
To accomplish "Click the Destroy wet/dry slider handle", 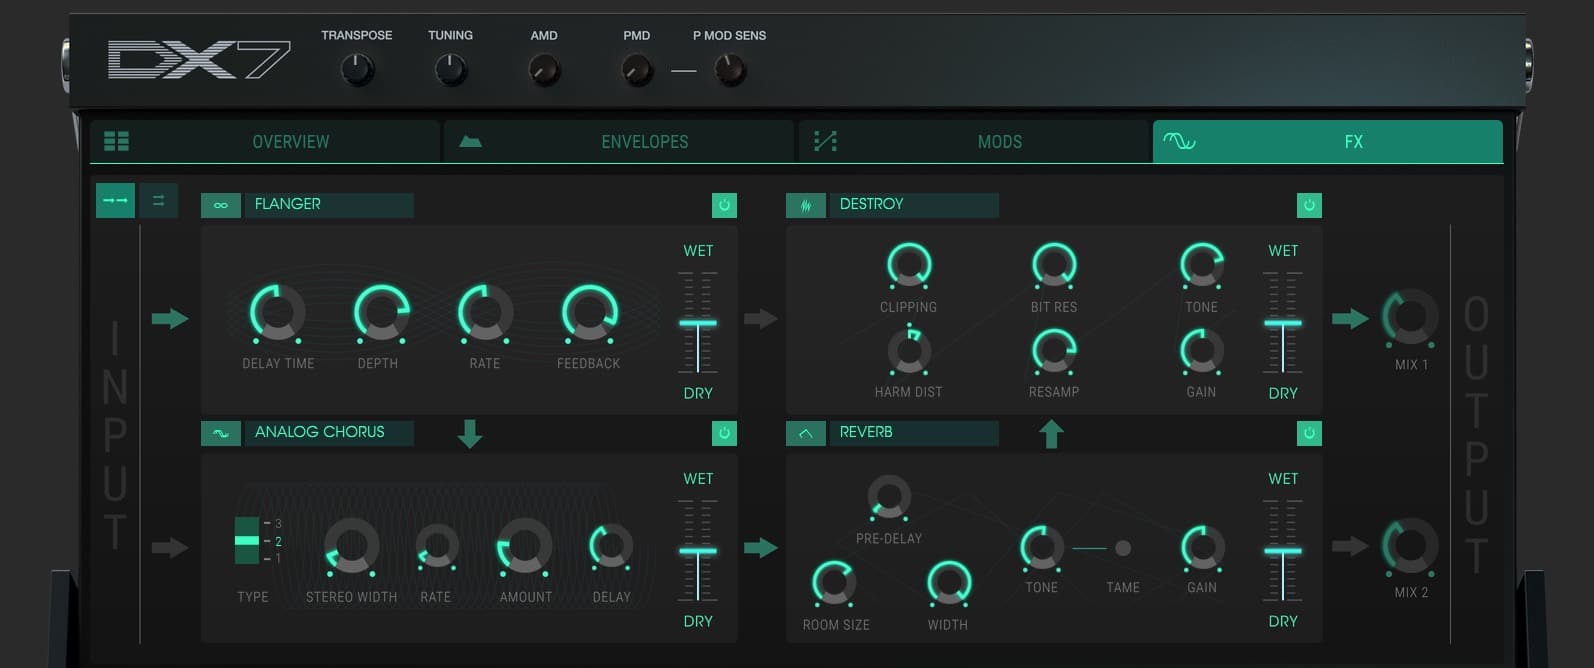I will [x=1283, y=323].
